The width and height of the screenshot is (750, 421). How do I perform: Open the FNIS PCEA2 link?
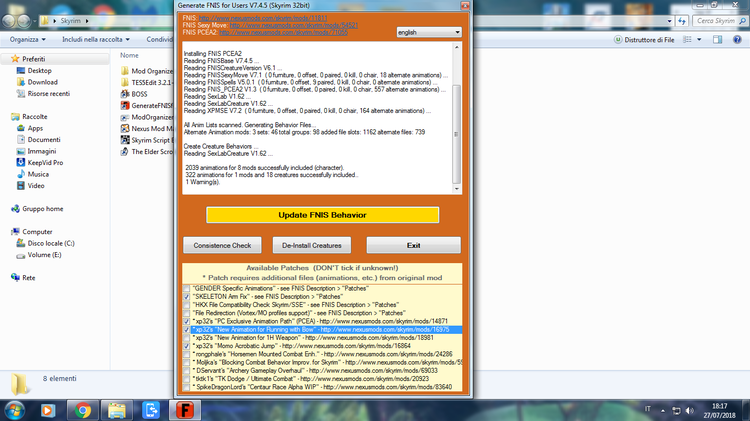coord(284,33)
